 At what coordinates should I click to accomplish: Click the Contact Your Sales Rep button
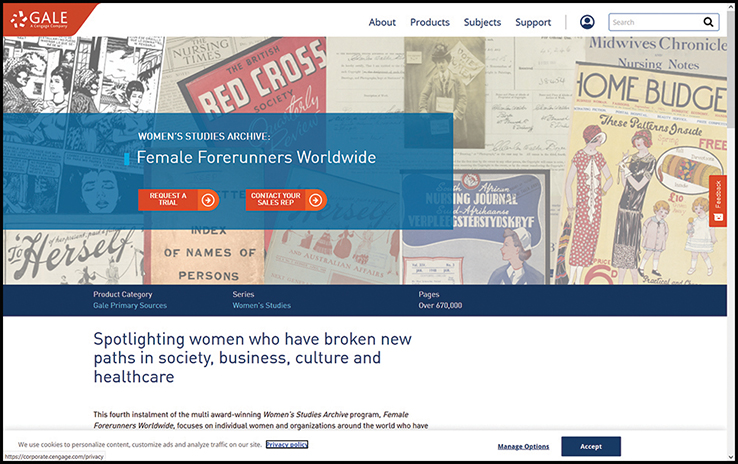(286, 200)
